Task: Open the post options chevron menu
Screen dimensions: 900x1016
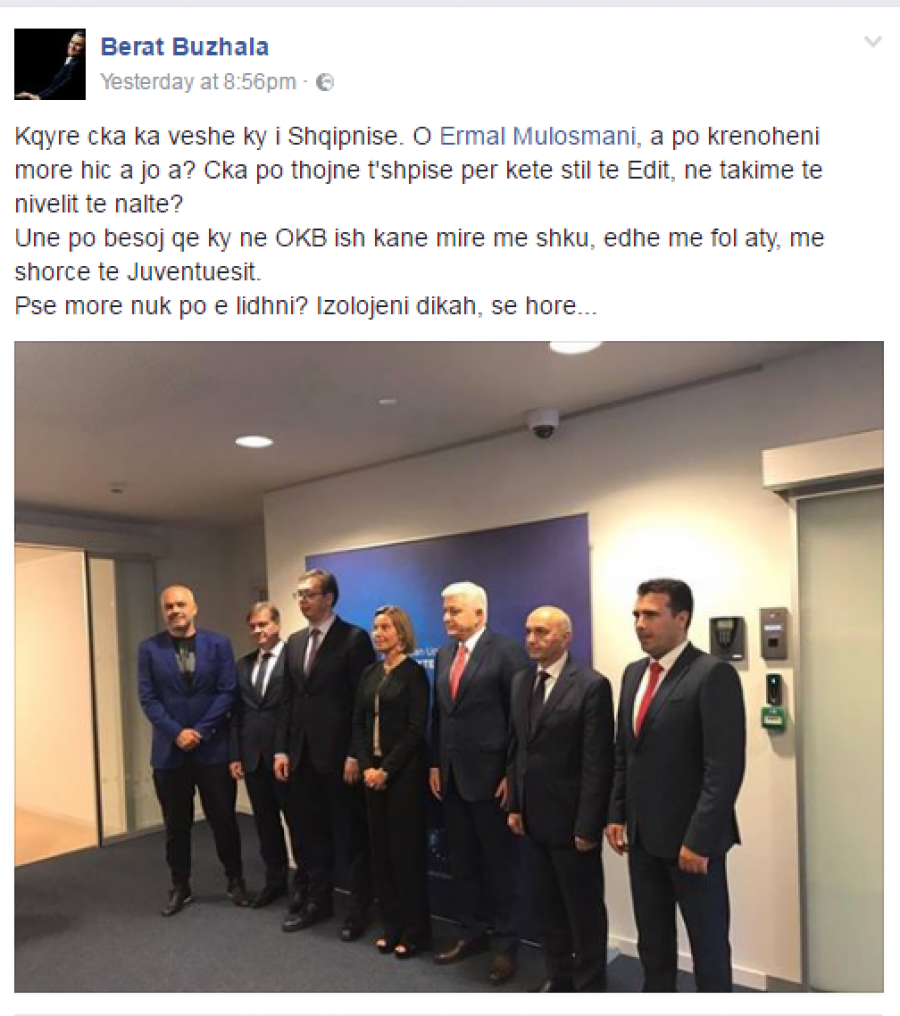Action: 873,43
